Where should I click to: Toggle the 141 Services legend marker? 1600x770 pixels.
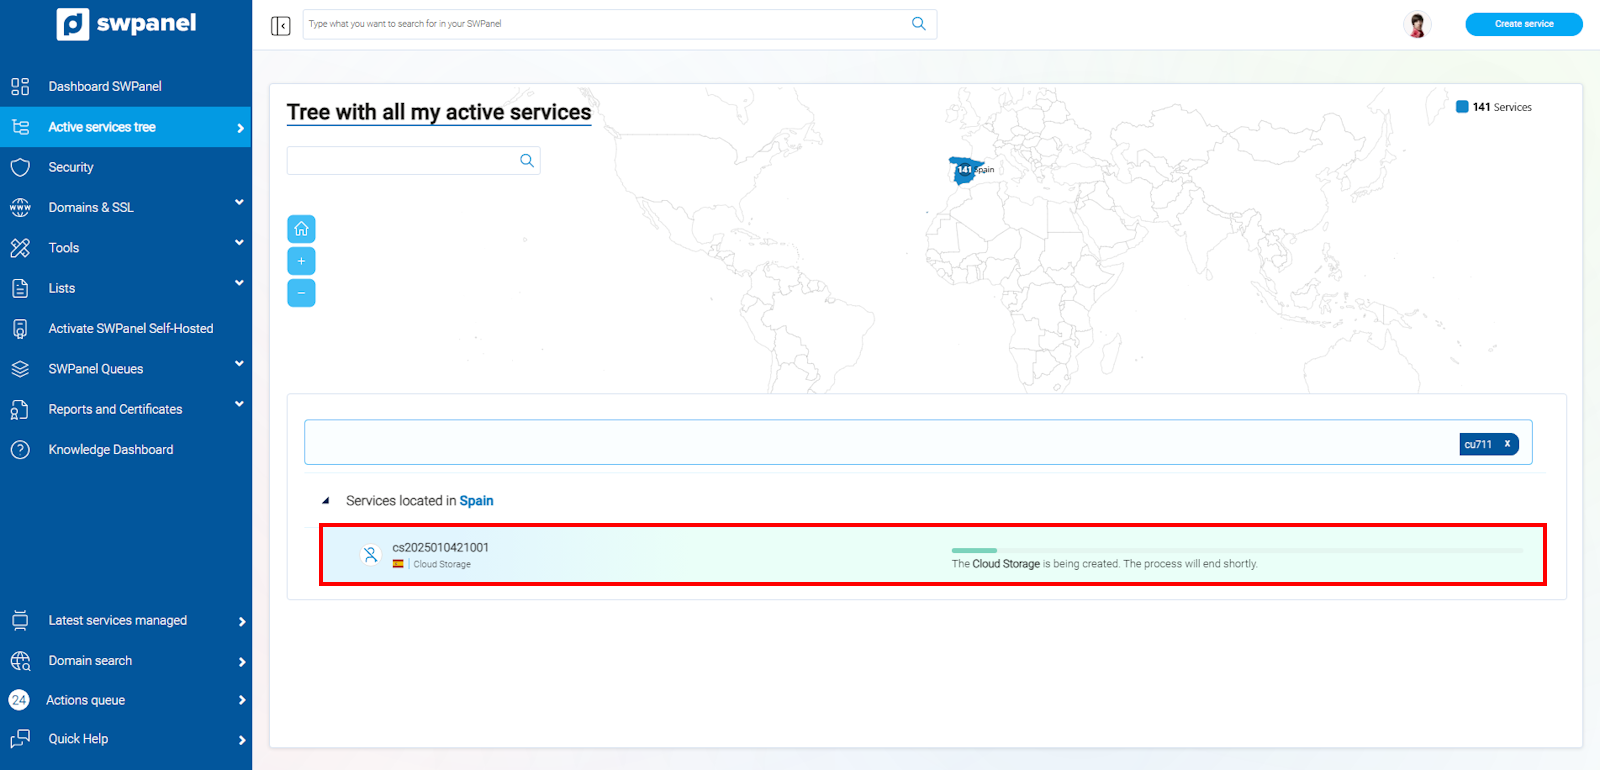[1462, 107]
